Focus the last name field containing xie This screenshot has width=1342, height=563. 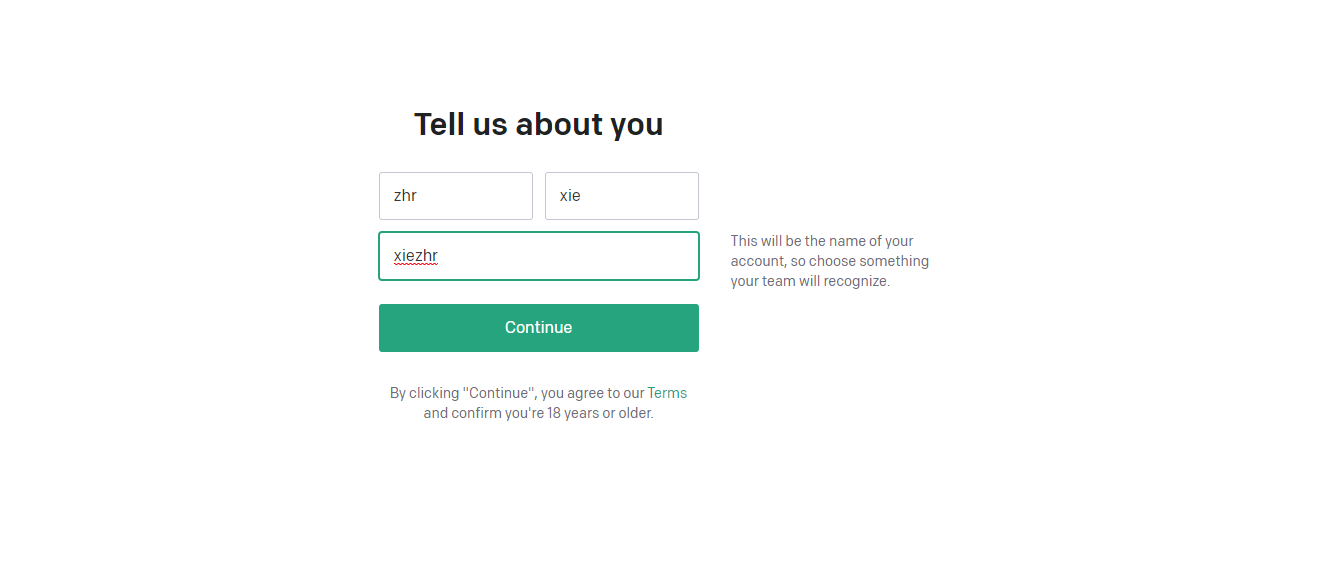click(x=622, y=196)
